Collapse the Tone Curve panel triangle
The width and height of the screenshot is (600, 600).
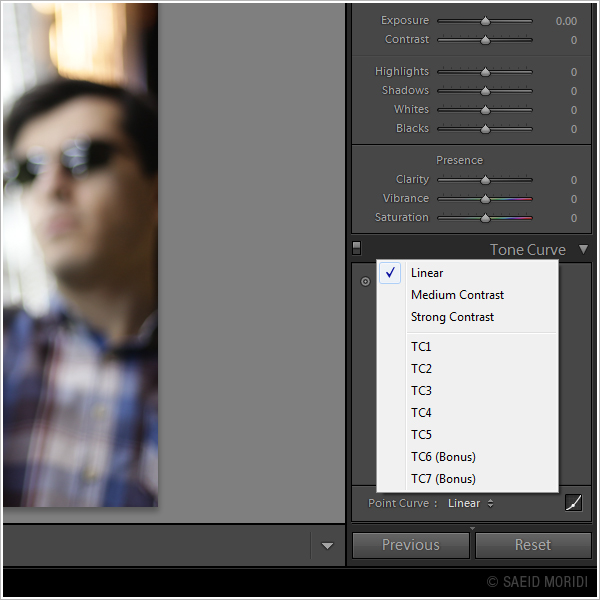click(584, 250)
